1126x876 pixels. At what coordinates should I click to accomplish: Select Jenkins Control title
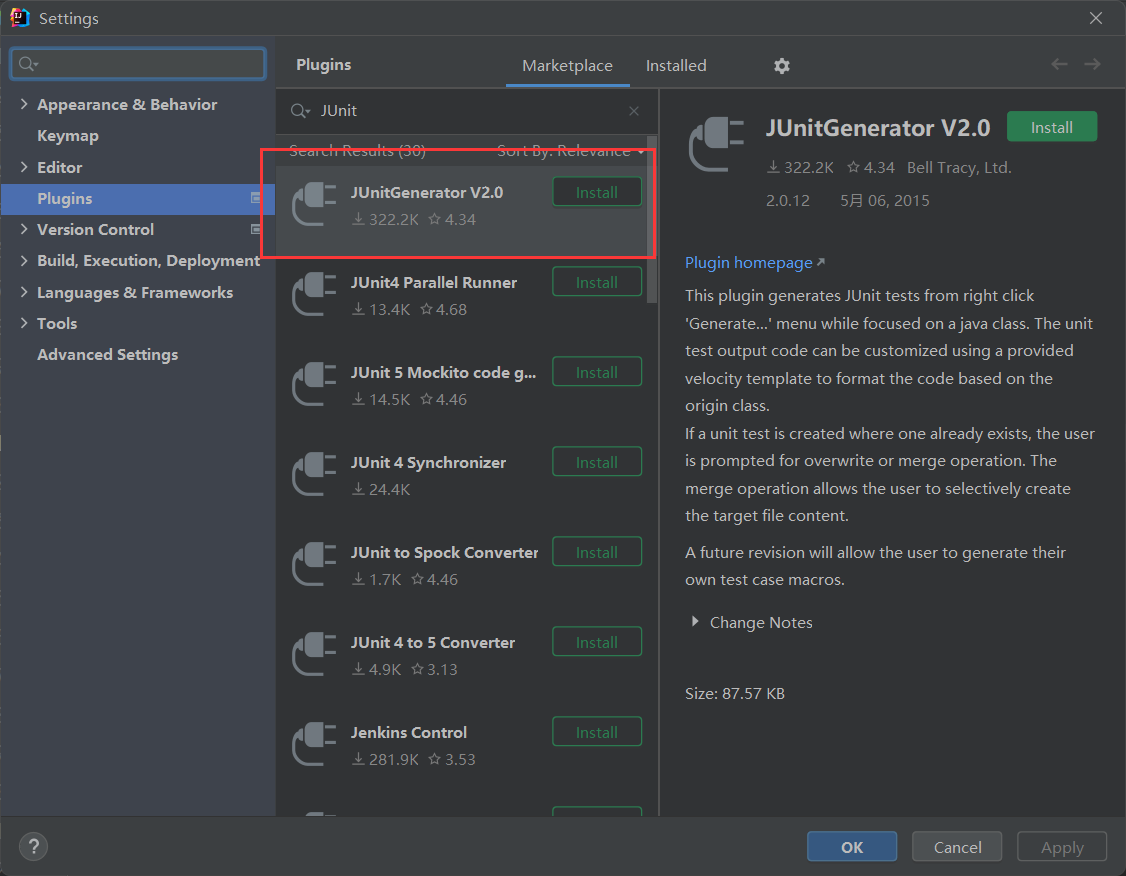(409, 732)
